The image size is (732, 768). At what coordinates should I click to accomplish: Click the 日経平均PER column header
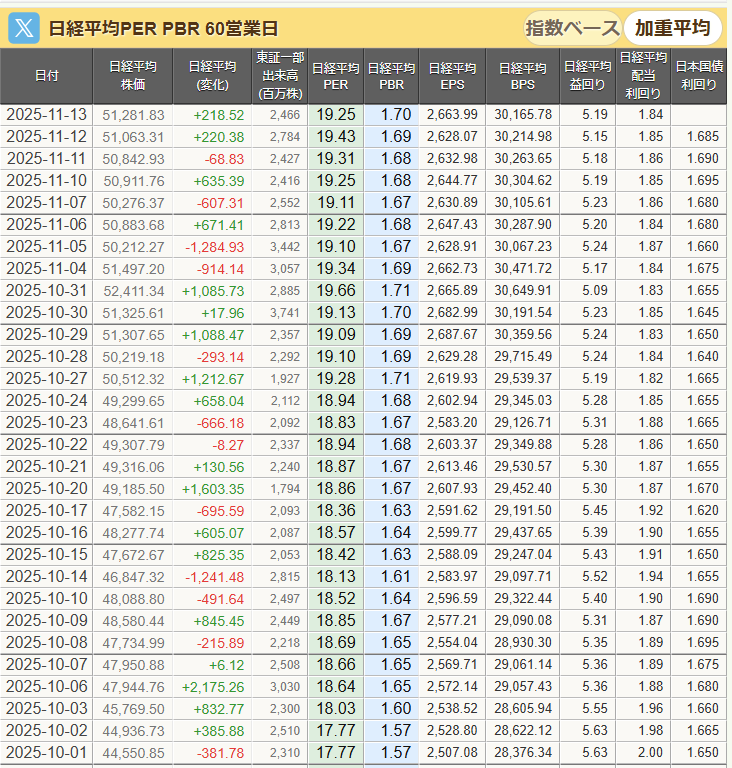[x=336, y=76]
